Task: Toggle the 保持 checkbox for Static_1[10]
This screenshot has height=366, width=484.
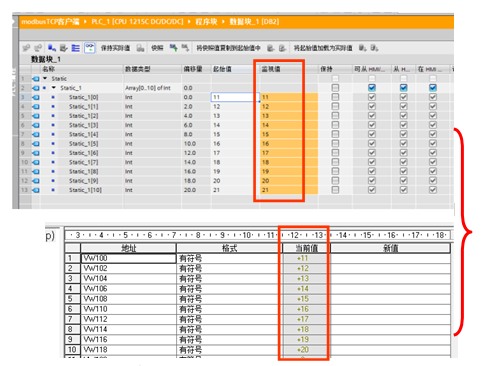Action: tap(335, 190)
